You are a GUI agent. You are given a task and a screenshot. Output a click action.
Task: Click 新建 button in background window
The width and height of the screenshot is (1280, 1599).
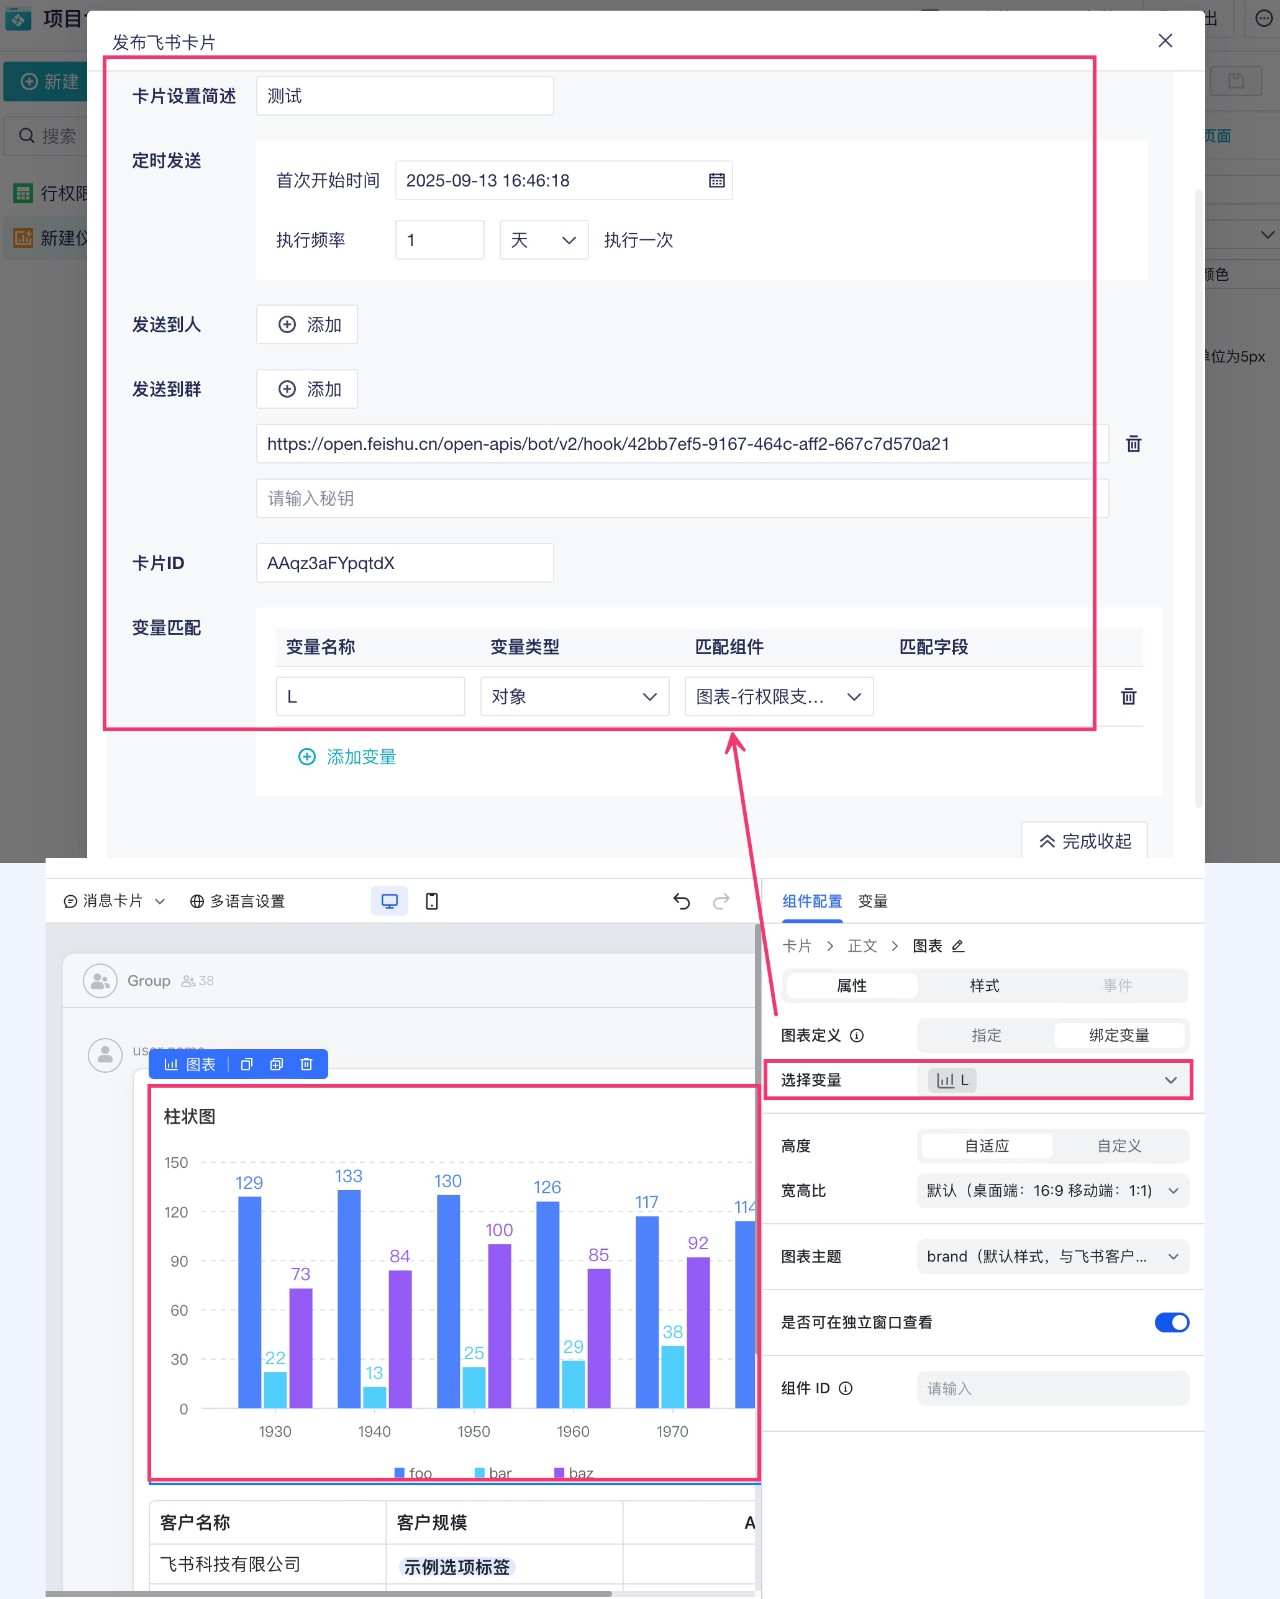click(x=46, y=81)
